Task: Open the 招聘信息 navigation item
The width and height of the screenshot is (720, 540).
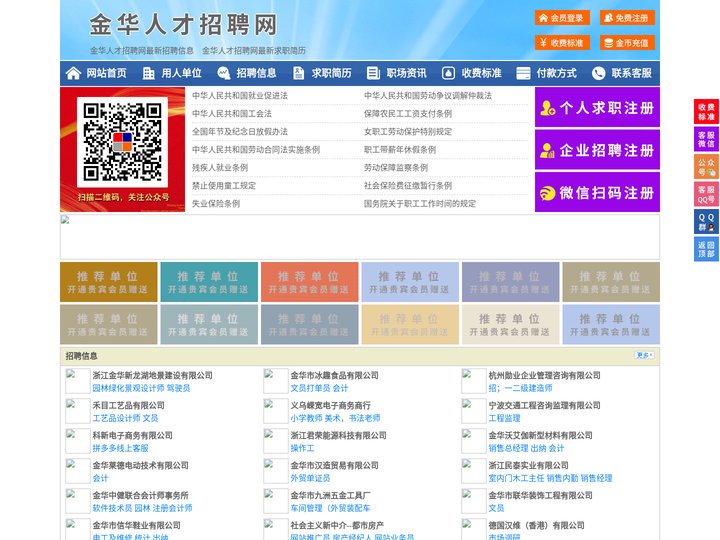Action: pos(256,73)
